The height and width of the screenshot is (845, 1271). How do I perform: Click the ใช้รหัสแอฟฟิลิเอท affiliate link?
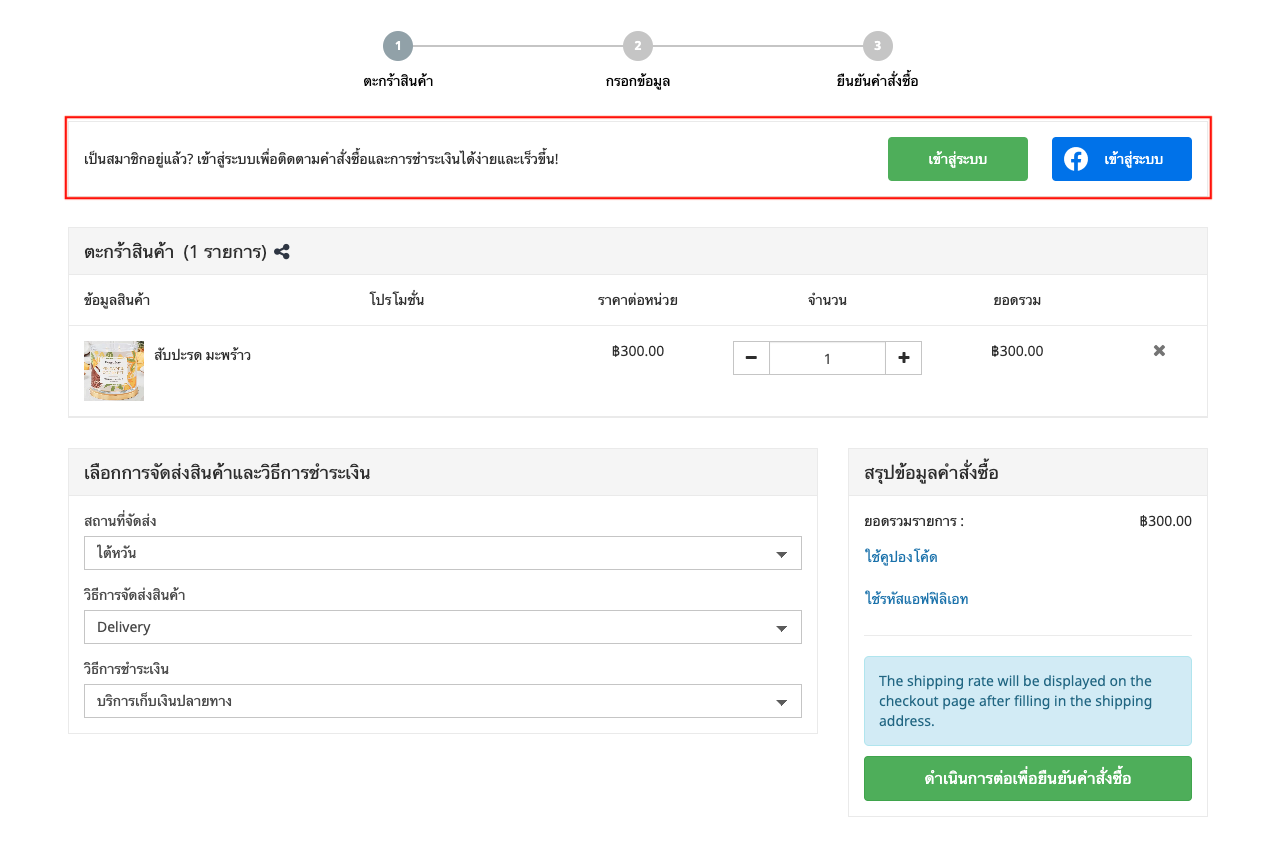pyautogui.click(x=916, y=599)
